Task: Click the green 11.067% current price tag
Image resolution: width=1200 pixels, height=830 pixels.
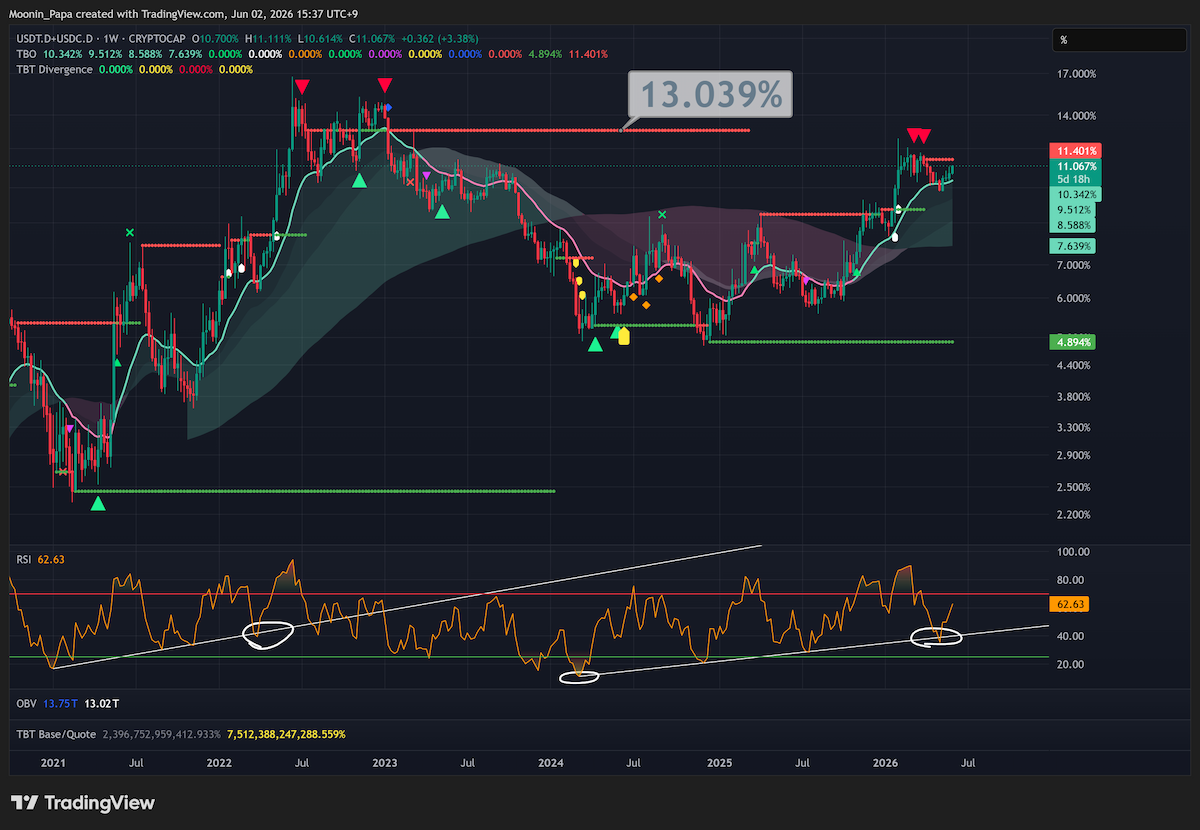Action: (x=1075, y=165)
